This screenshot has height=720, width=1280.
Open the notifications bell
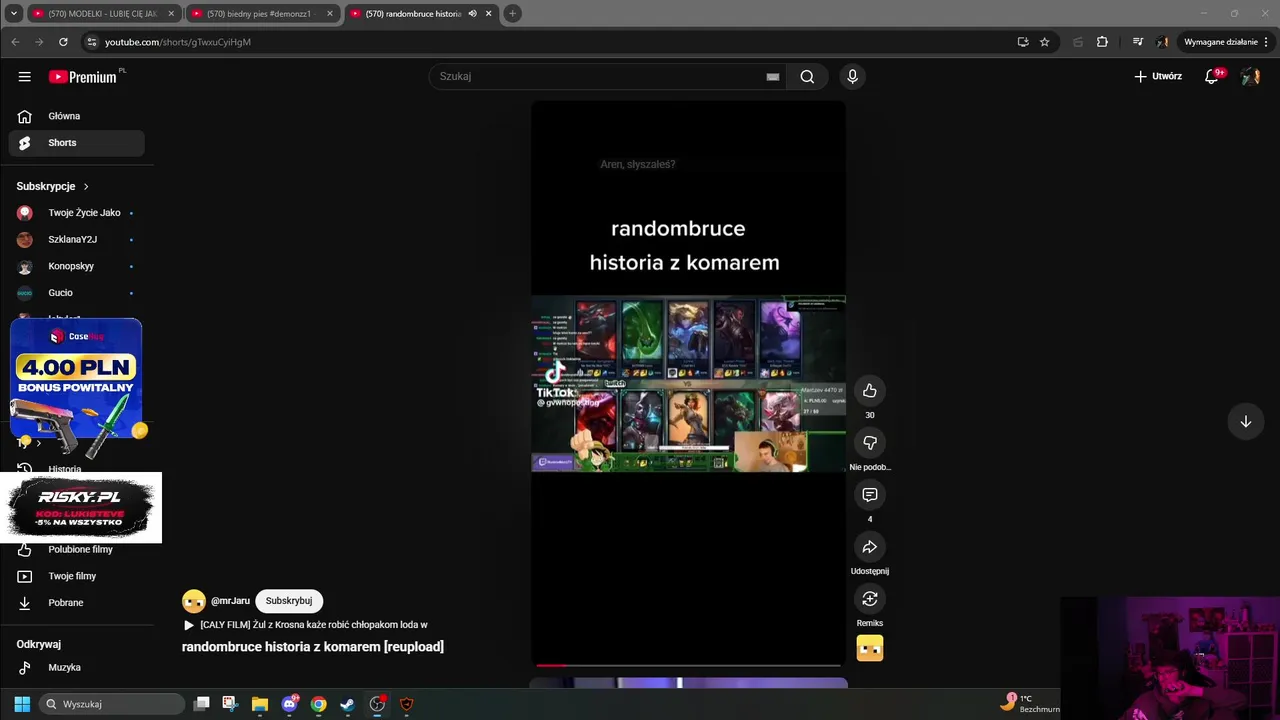[x=1212, y=76]
